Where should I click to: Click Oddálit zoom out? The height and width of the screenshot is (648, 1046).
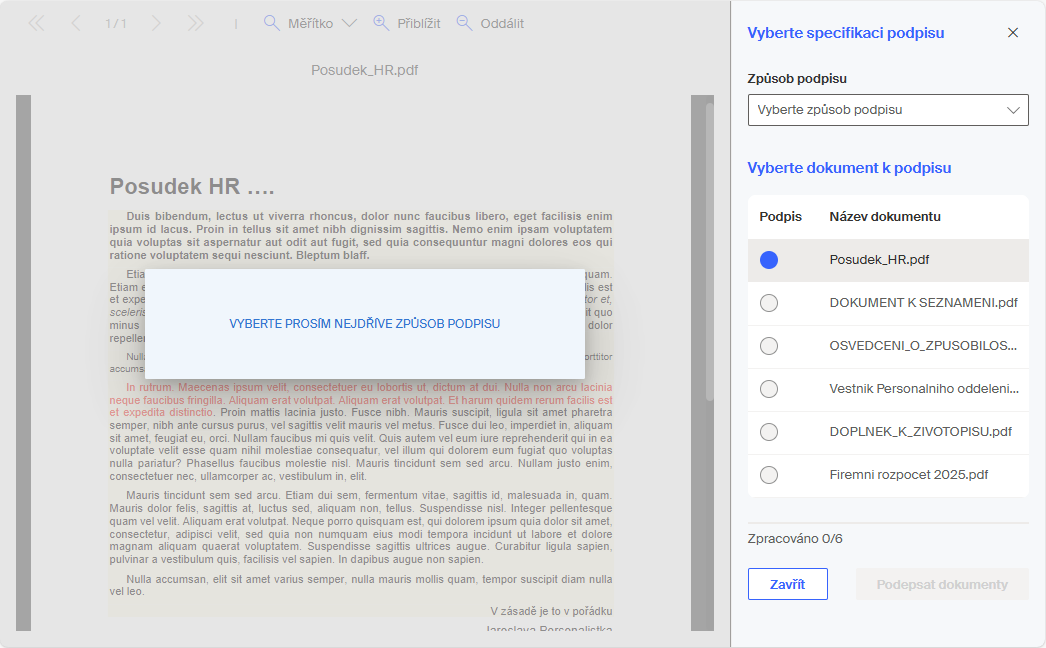pyautogui.click(x=490, y=23)
